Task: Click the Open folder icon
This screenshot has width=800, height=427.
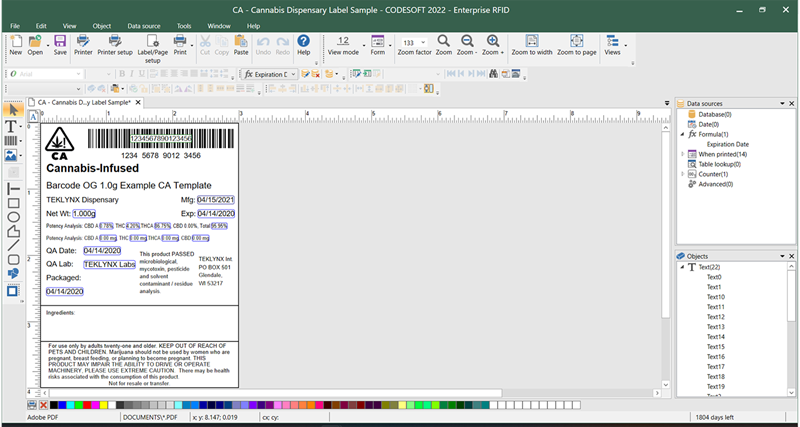Action: pyautogui.click(x=35, y=45)
